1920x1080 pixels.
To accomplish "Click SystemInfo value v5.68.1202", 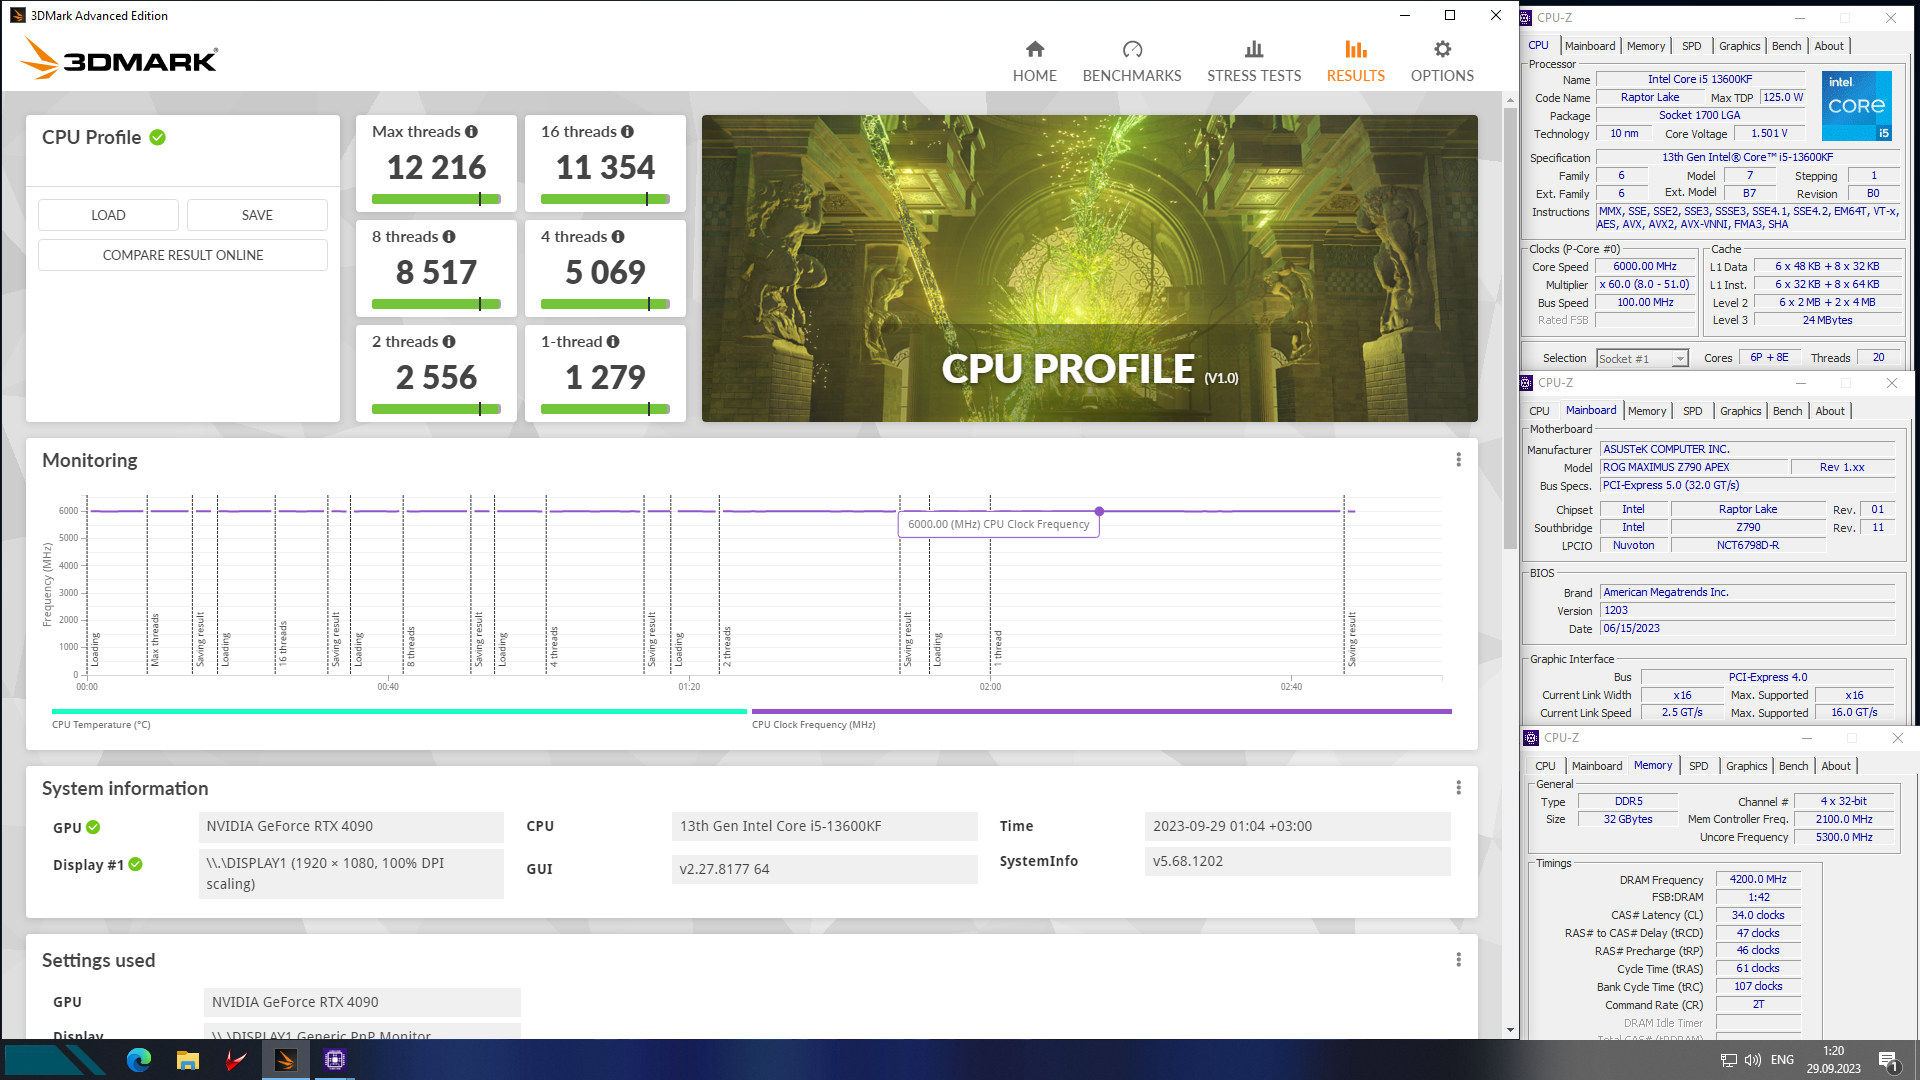I will tap(1297, 861).
